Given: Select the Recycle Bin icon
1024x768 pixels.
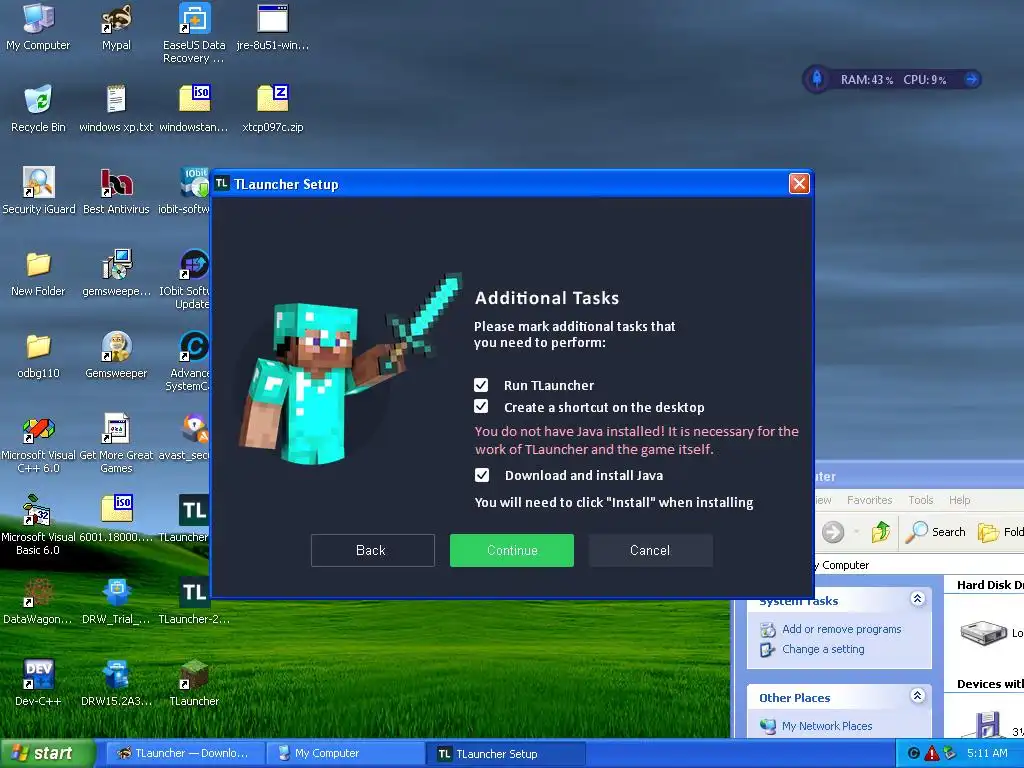Looking at the screenshot, I should tap(38, 109).
